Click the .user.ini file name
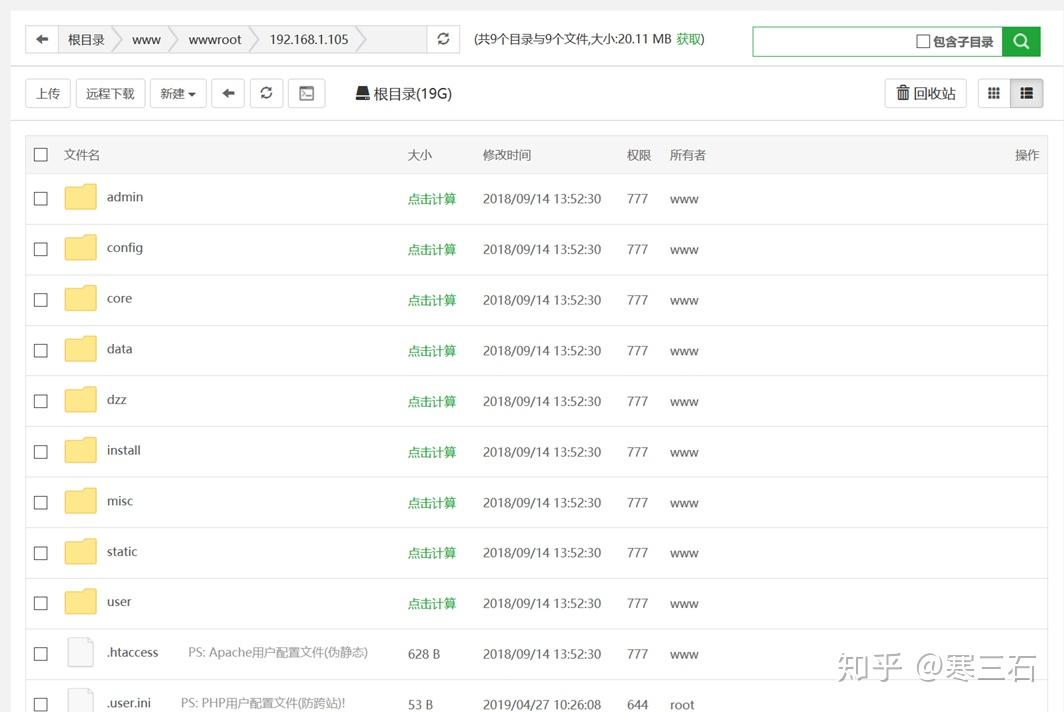This screenshot has height=712, width=1064. click(129, 703)
